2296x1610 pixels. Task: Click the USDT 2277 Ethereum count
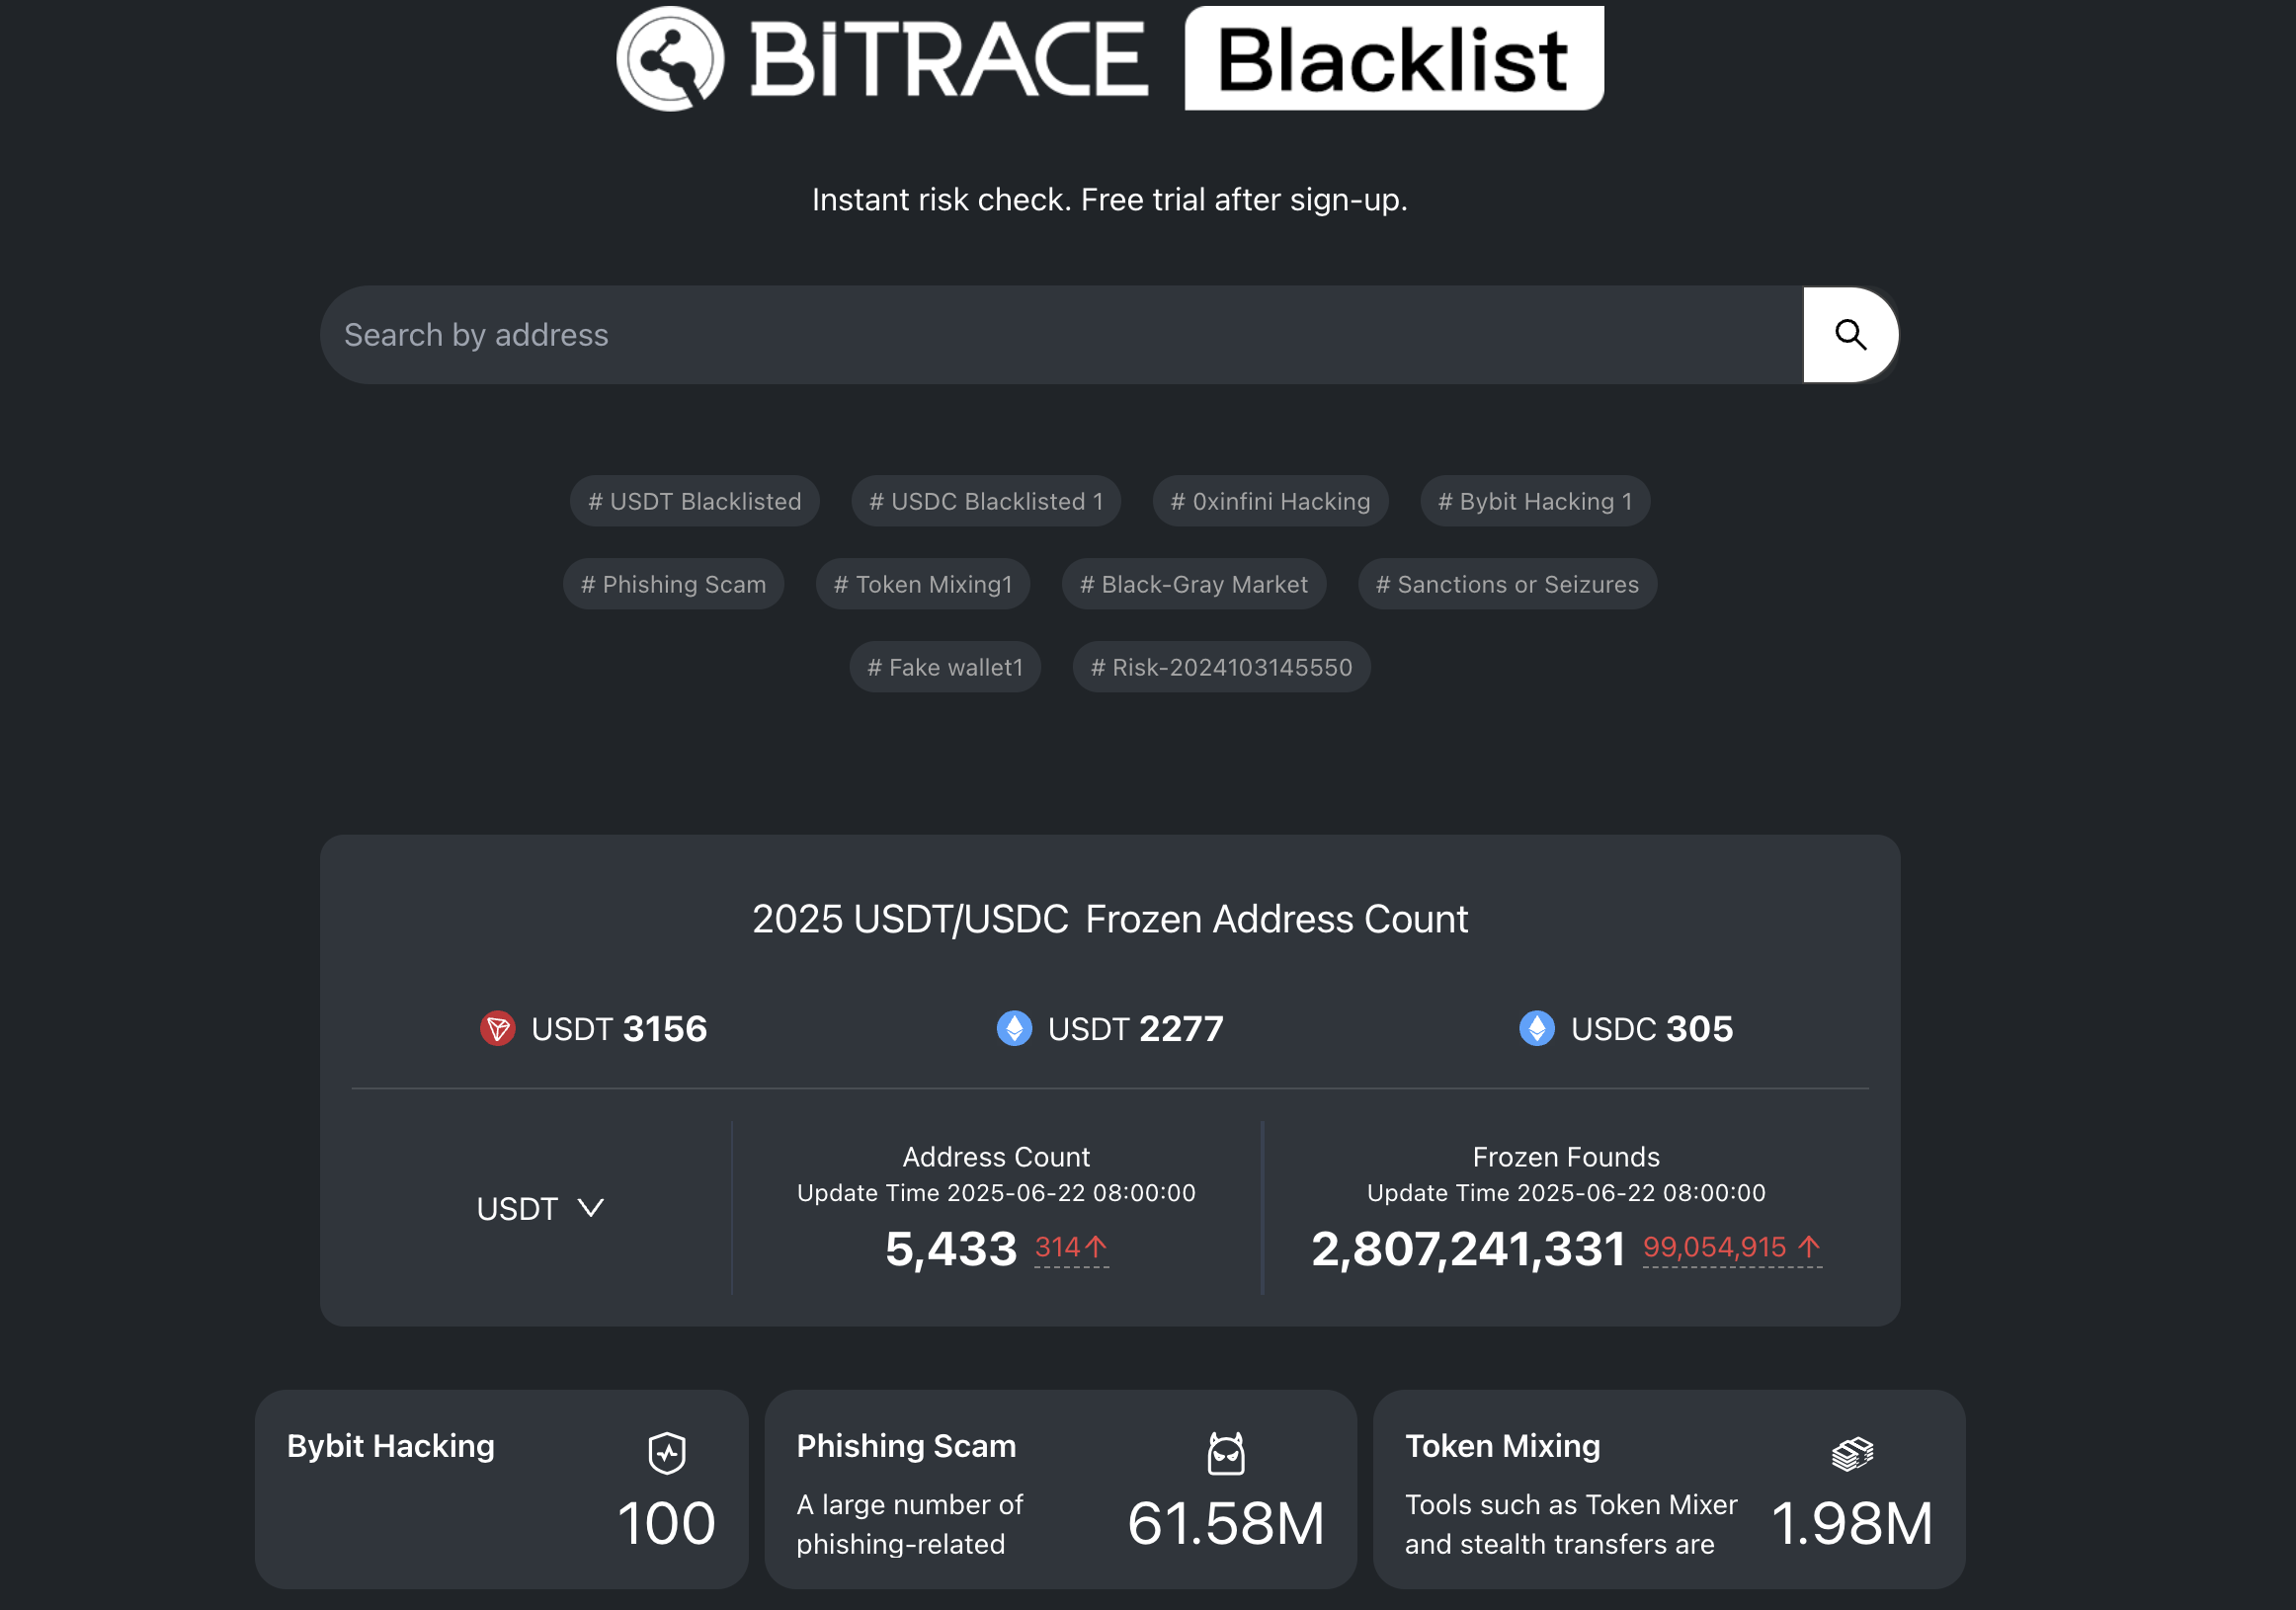[x=1135, y=1028]
